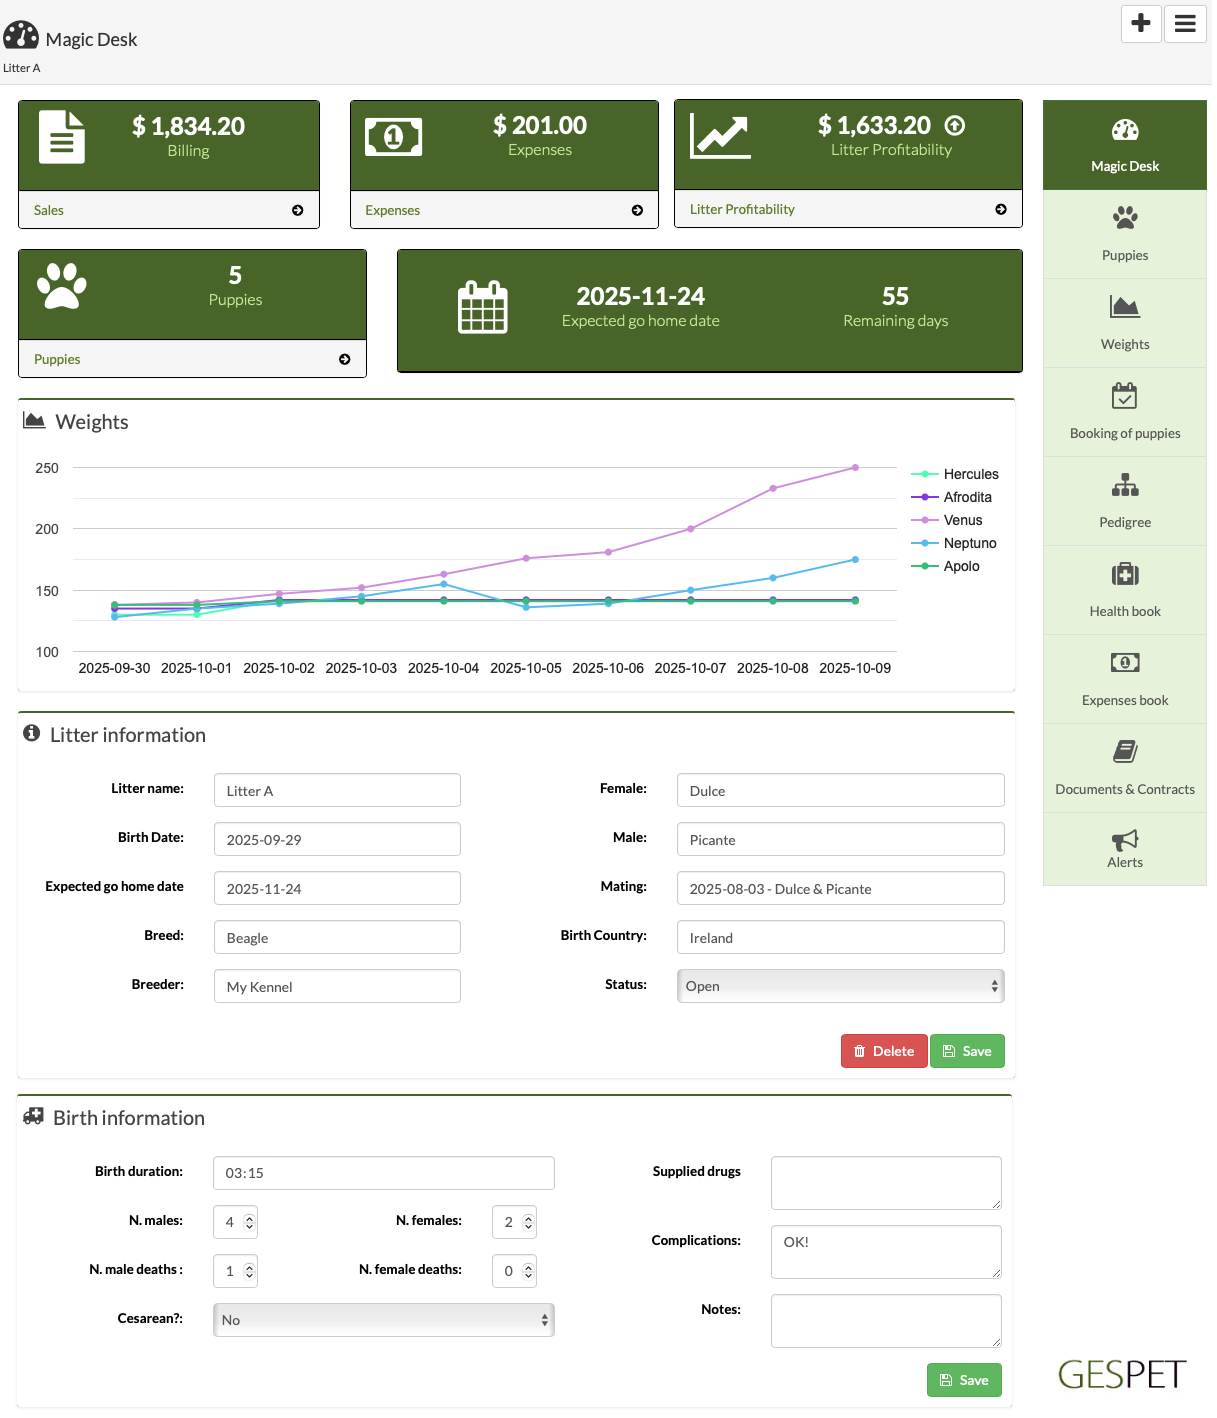Open the hamburger menu at top right
This screenshot has width=1217, height=1418.
tap(1185, 23)
